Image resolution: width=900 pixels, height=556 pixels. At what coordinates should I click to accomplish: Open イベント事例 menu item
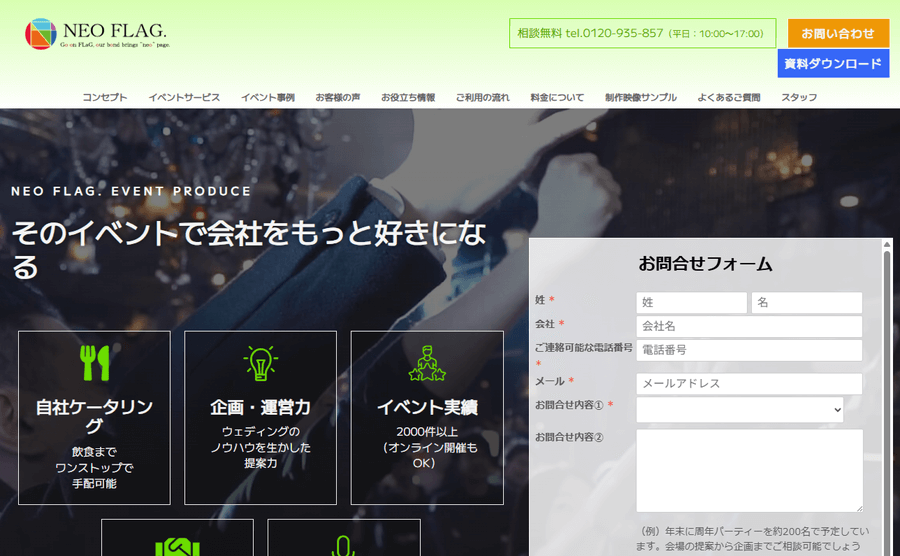tap(268, 98)
